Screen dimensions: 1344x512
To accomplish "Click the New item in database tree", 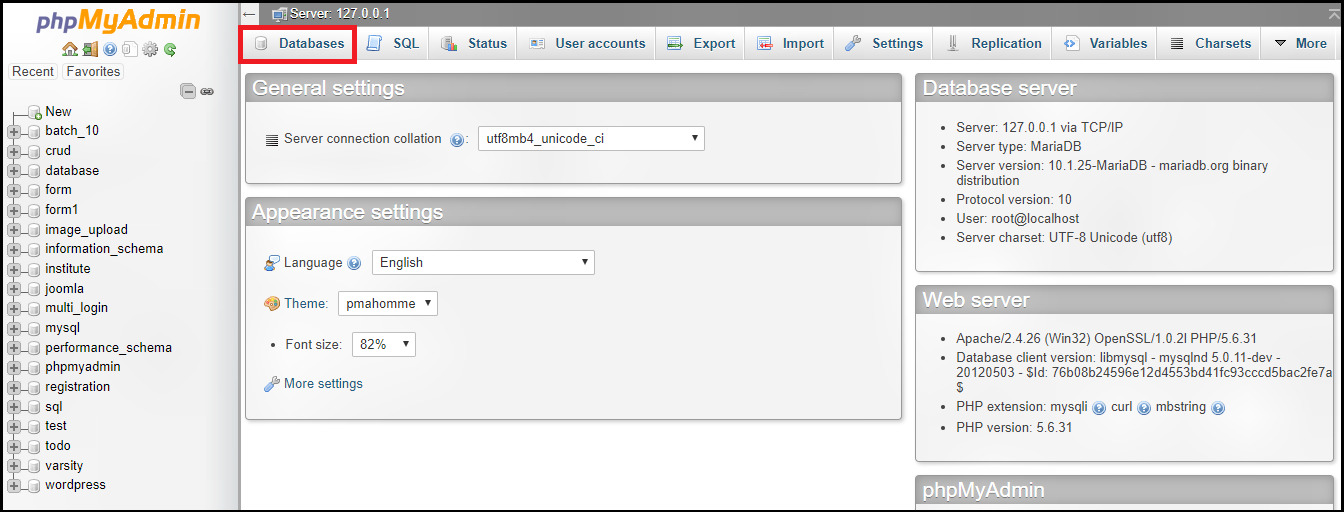I will click(x=58, y=112).
